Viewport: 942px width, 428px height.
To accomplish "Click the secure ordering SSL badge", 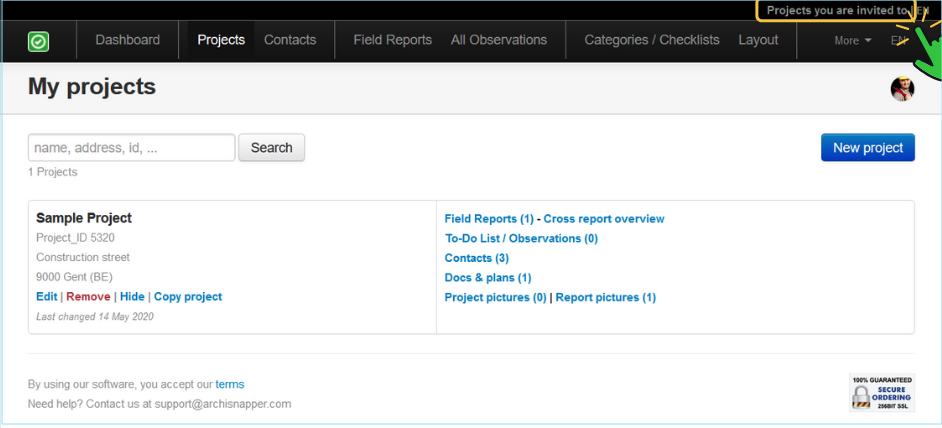I will 881,393.
